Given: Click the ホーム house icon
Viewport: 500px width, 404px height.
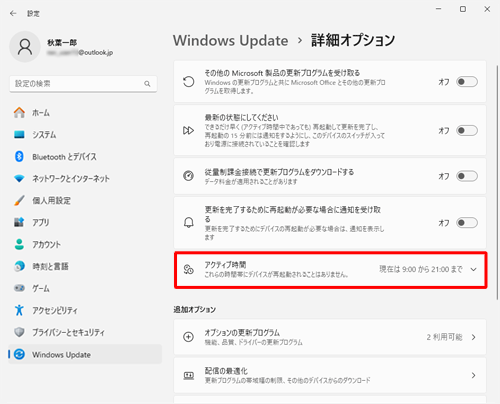Looking at the screenshot, I should point(19,113).
